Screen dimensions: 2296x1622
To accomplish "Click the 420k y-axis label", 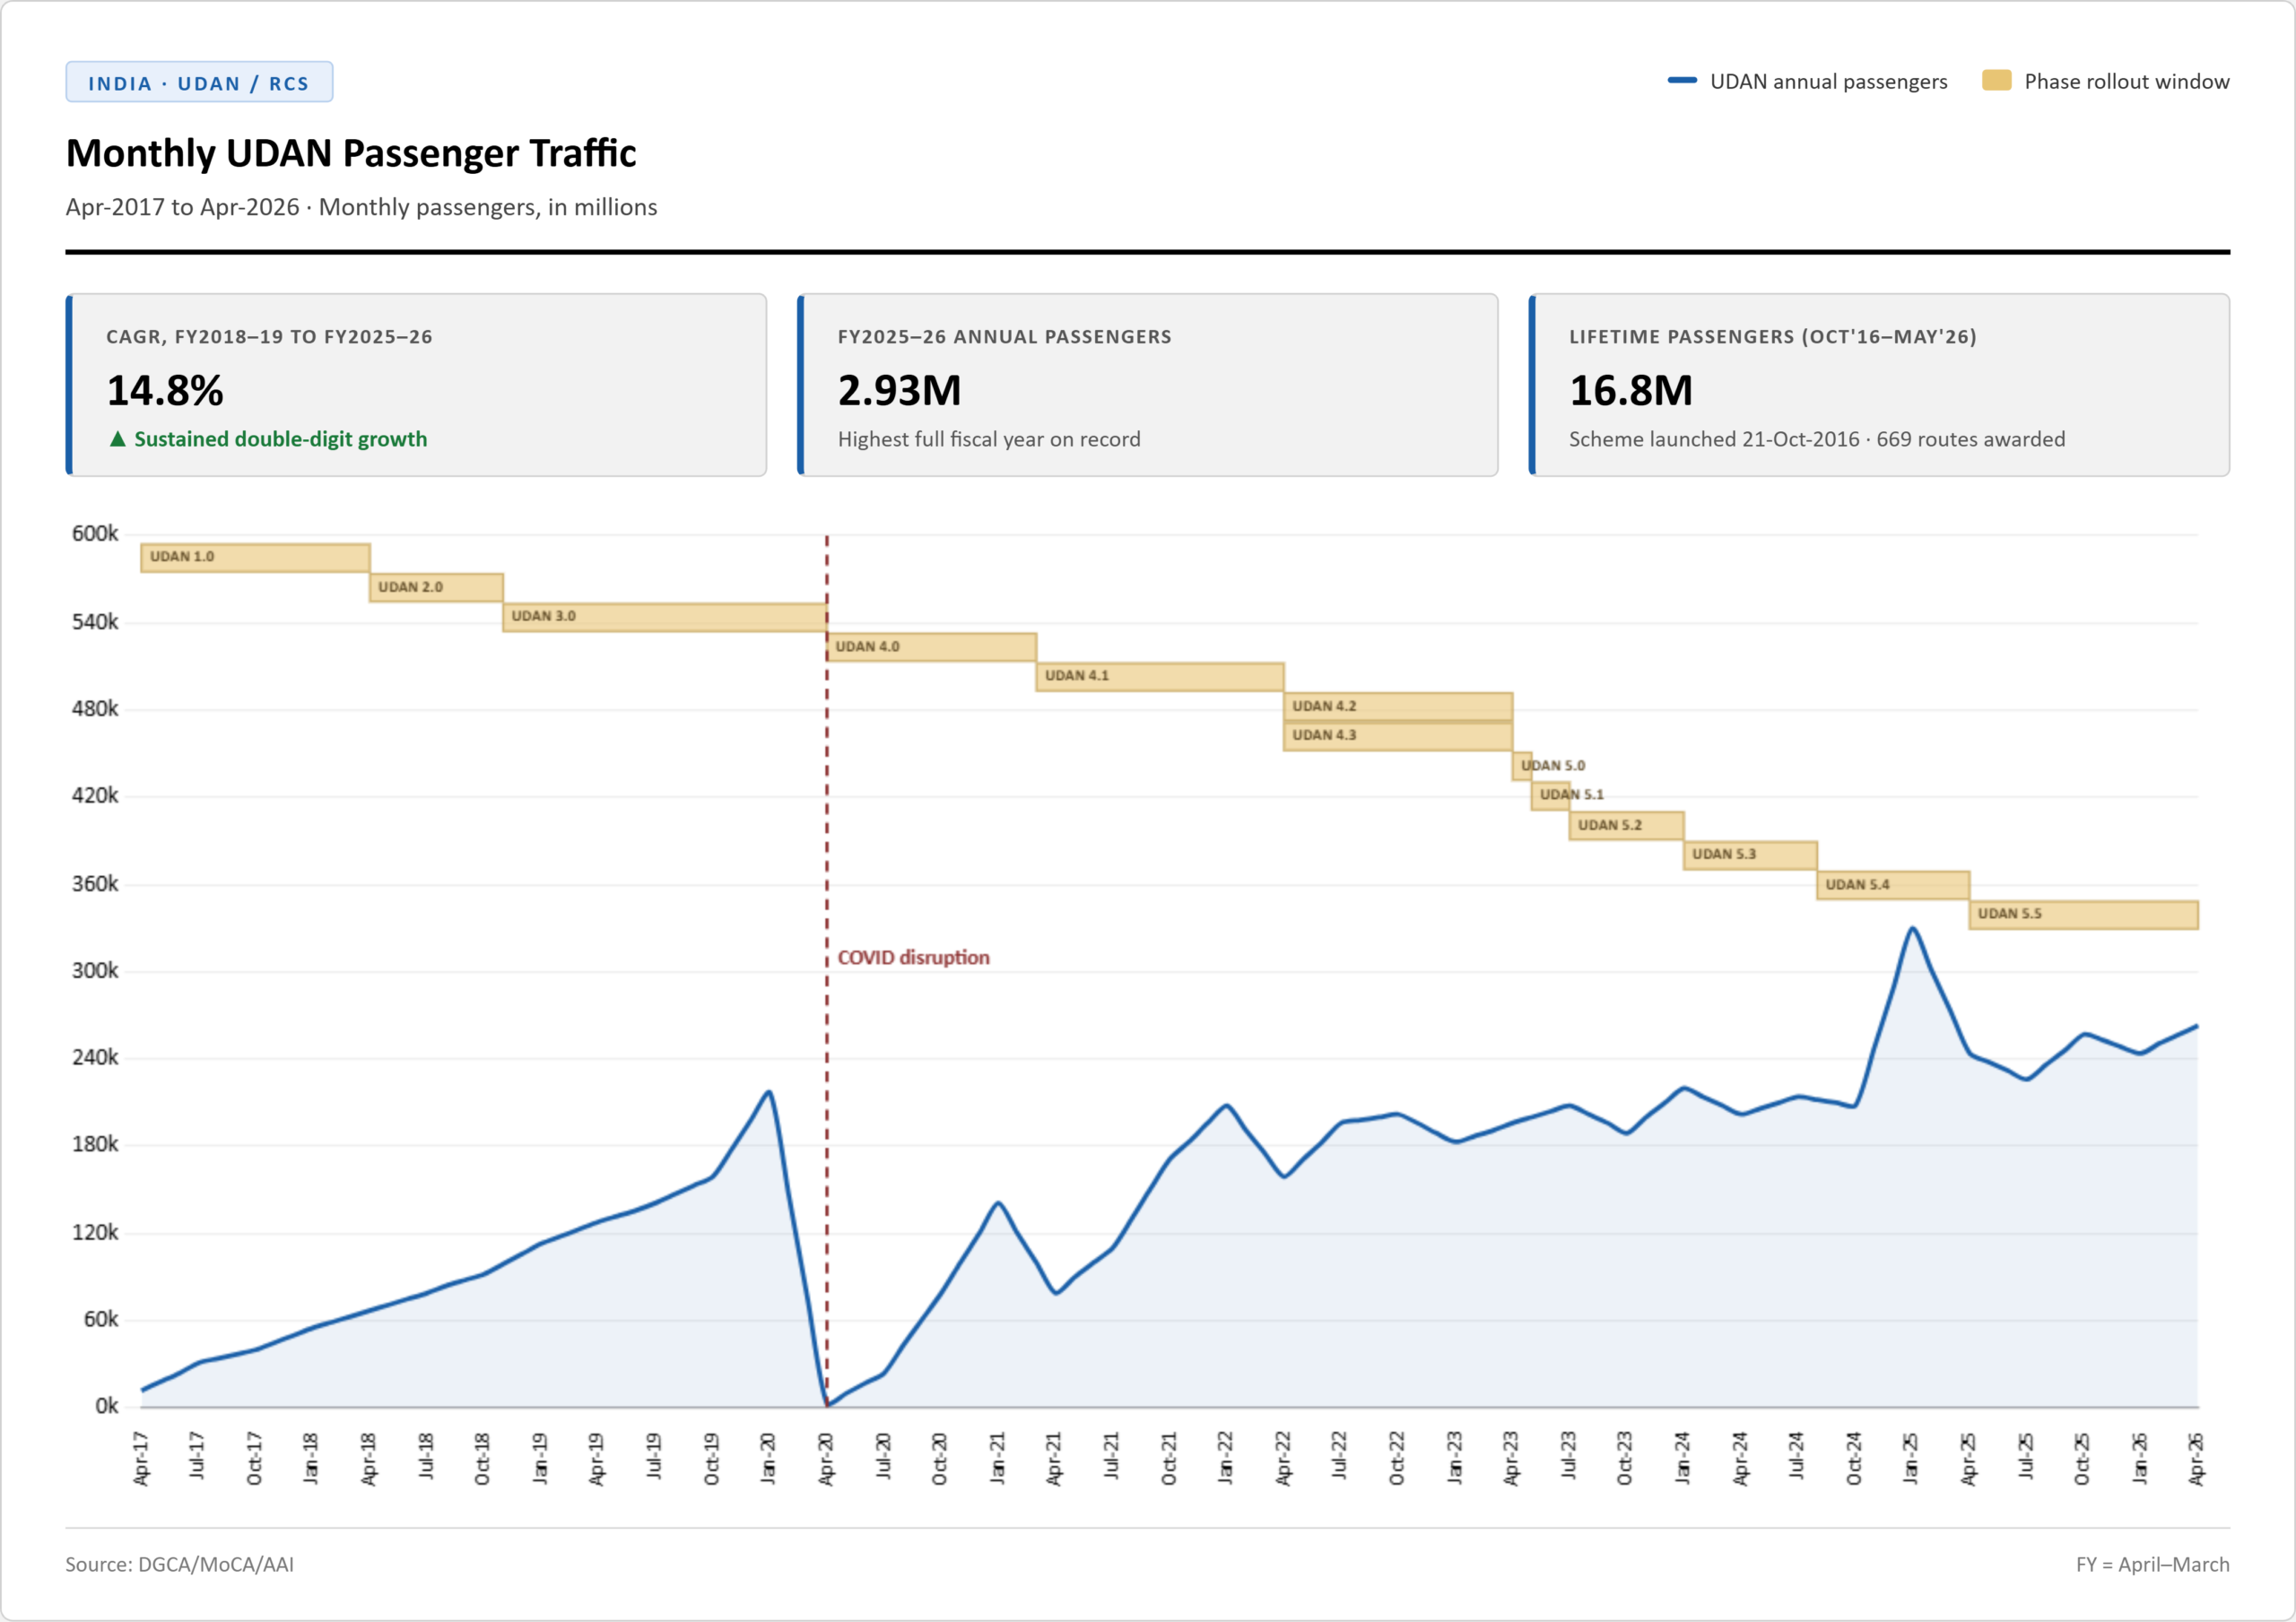I will [x=95, y=796].
